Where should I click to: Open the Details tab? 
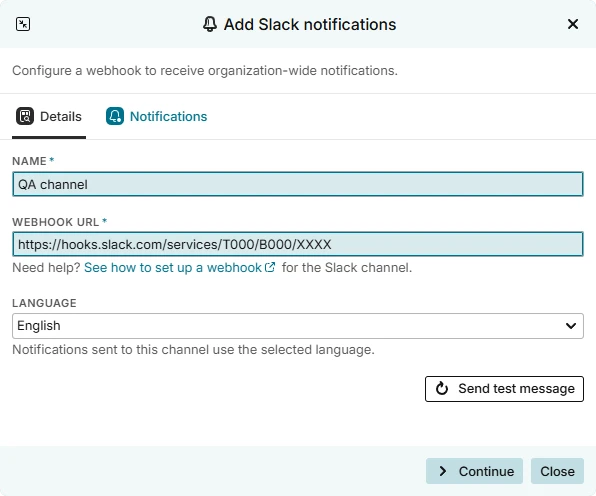coord(49,117)
